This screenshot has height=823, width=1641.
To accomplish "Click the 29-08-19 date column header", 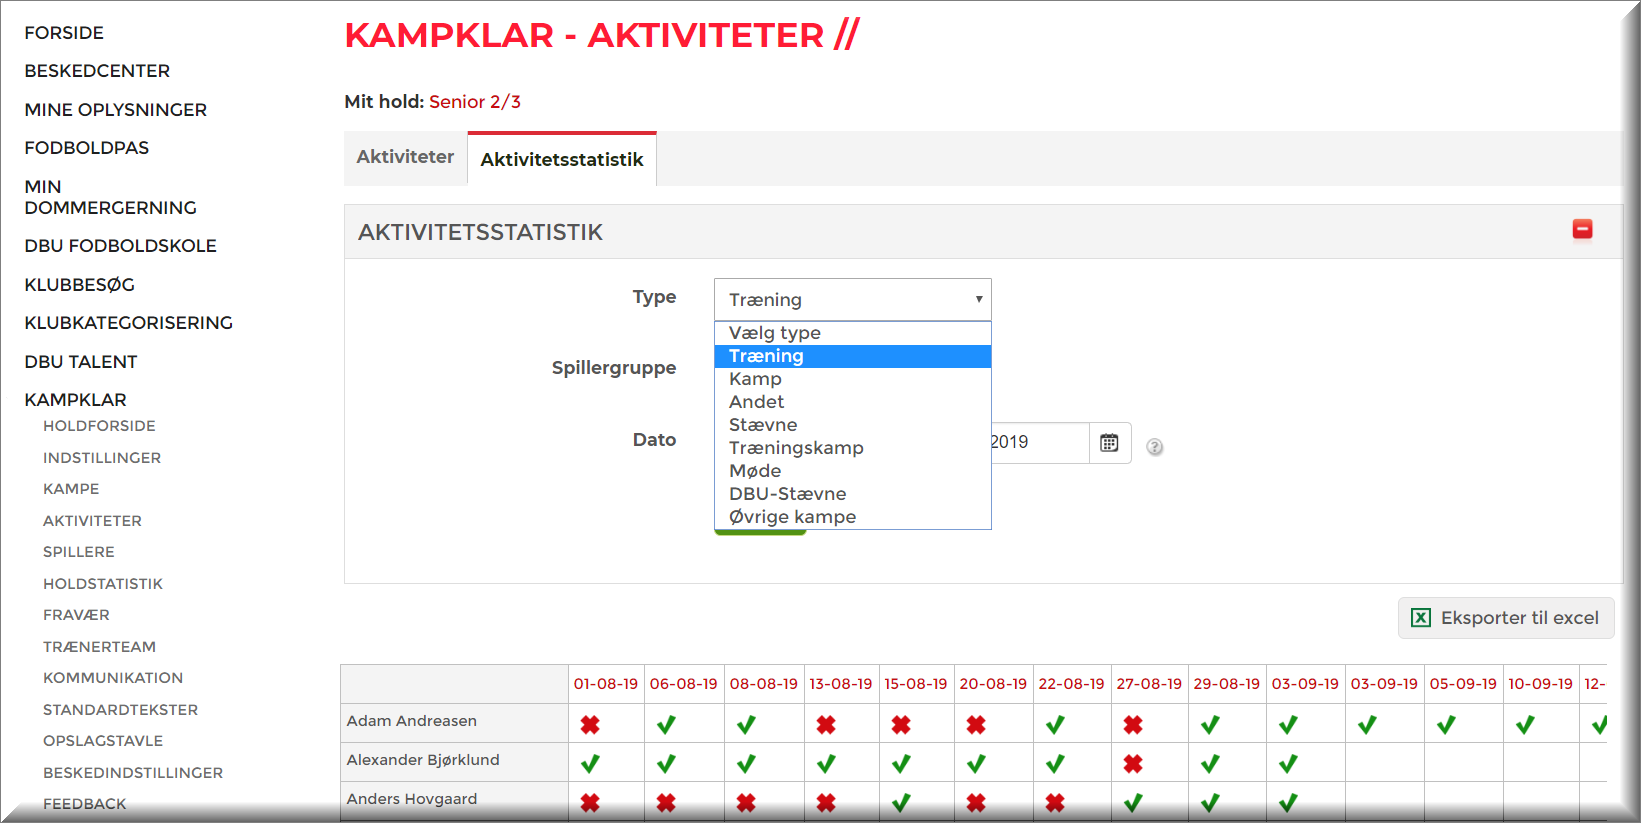I will click(1227, 684).
